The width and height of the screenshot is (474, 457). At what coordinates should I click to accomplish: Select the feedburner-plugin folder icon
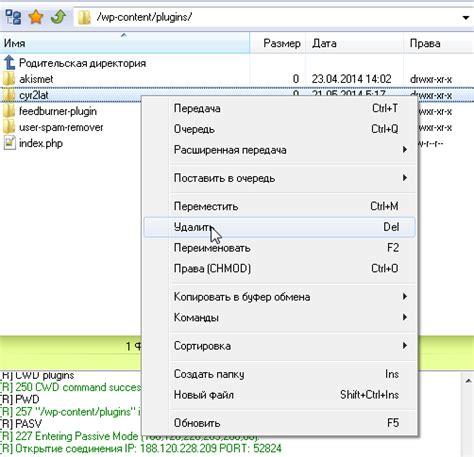[x=9, y=111]
